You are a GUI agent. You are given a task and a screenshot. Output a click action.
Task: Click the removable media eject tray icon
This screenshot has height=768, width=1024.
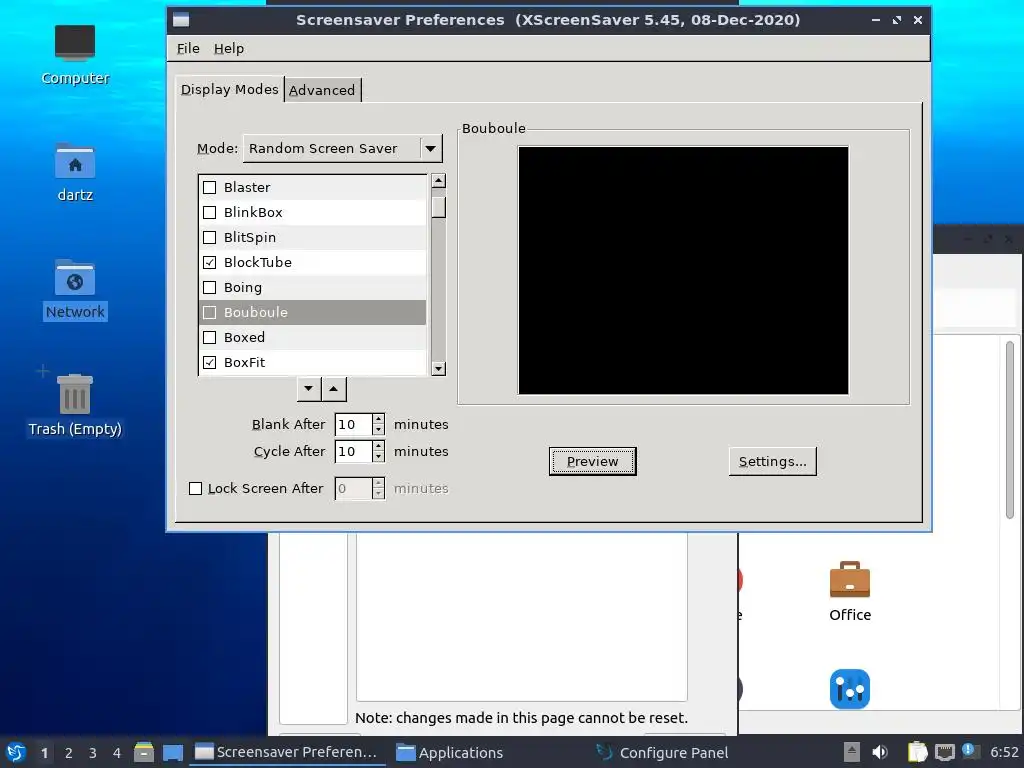coord(851,752)
